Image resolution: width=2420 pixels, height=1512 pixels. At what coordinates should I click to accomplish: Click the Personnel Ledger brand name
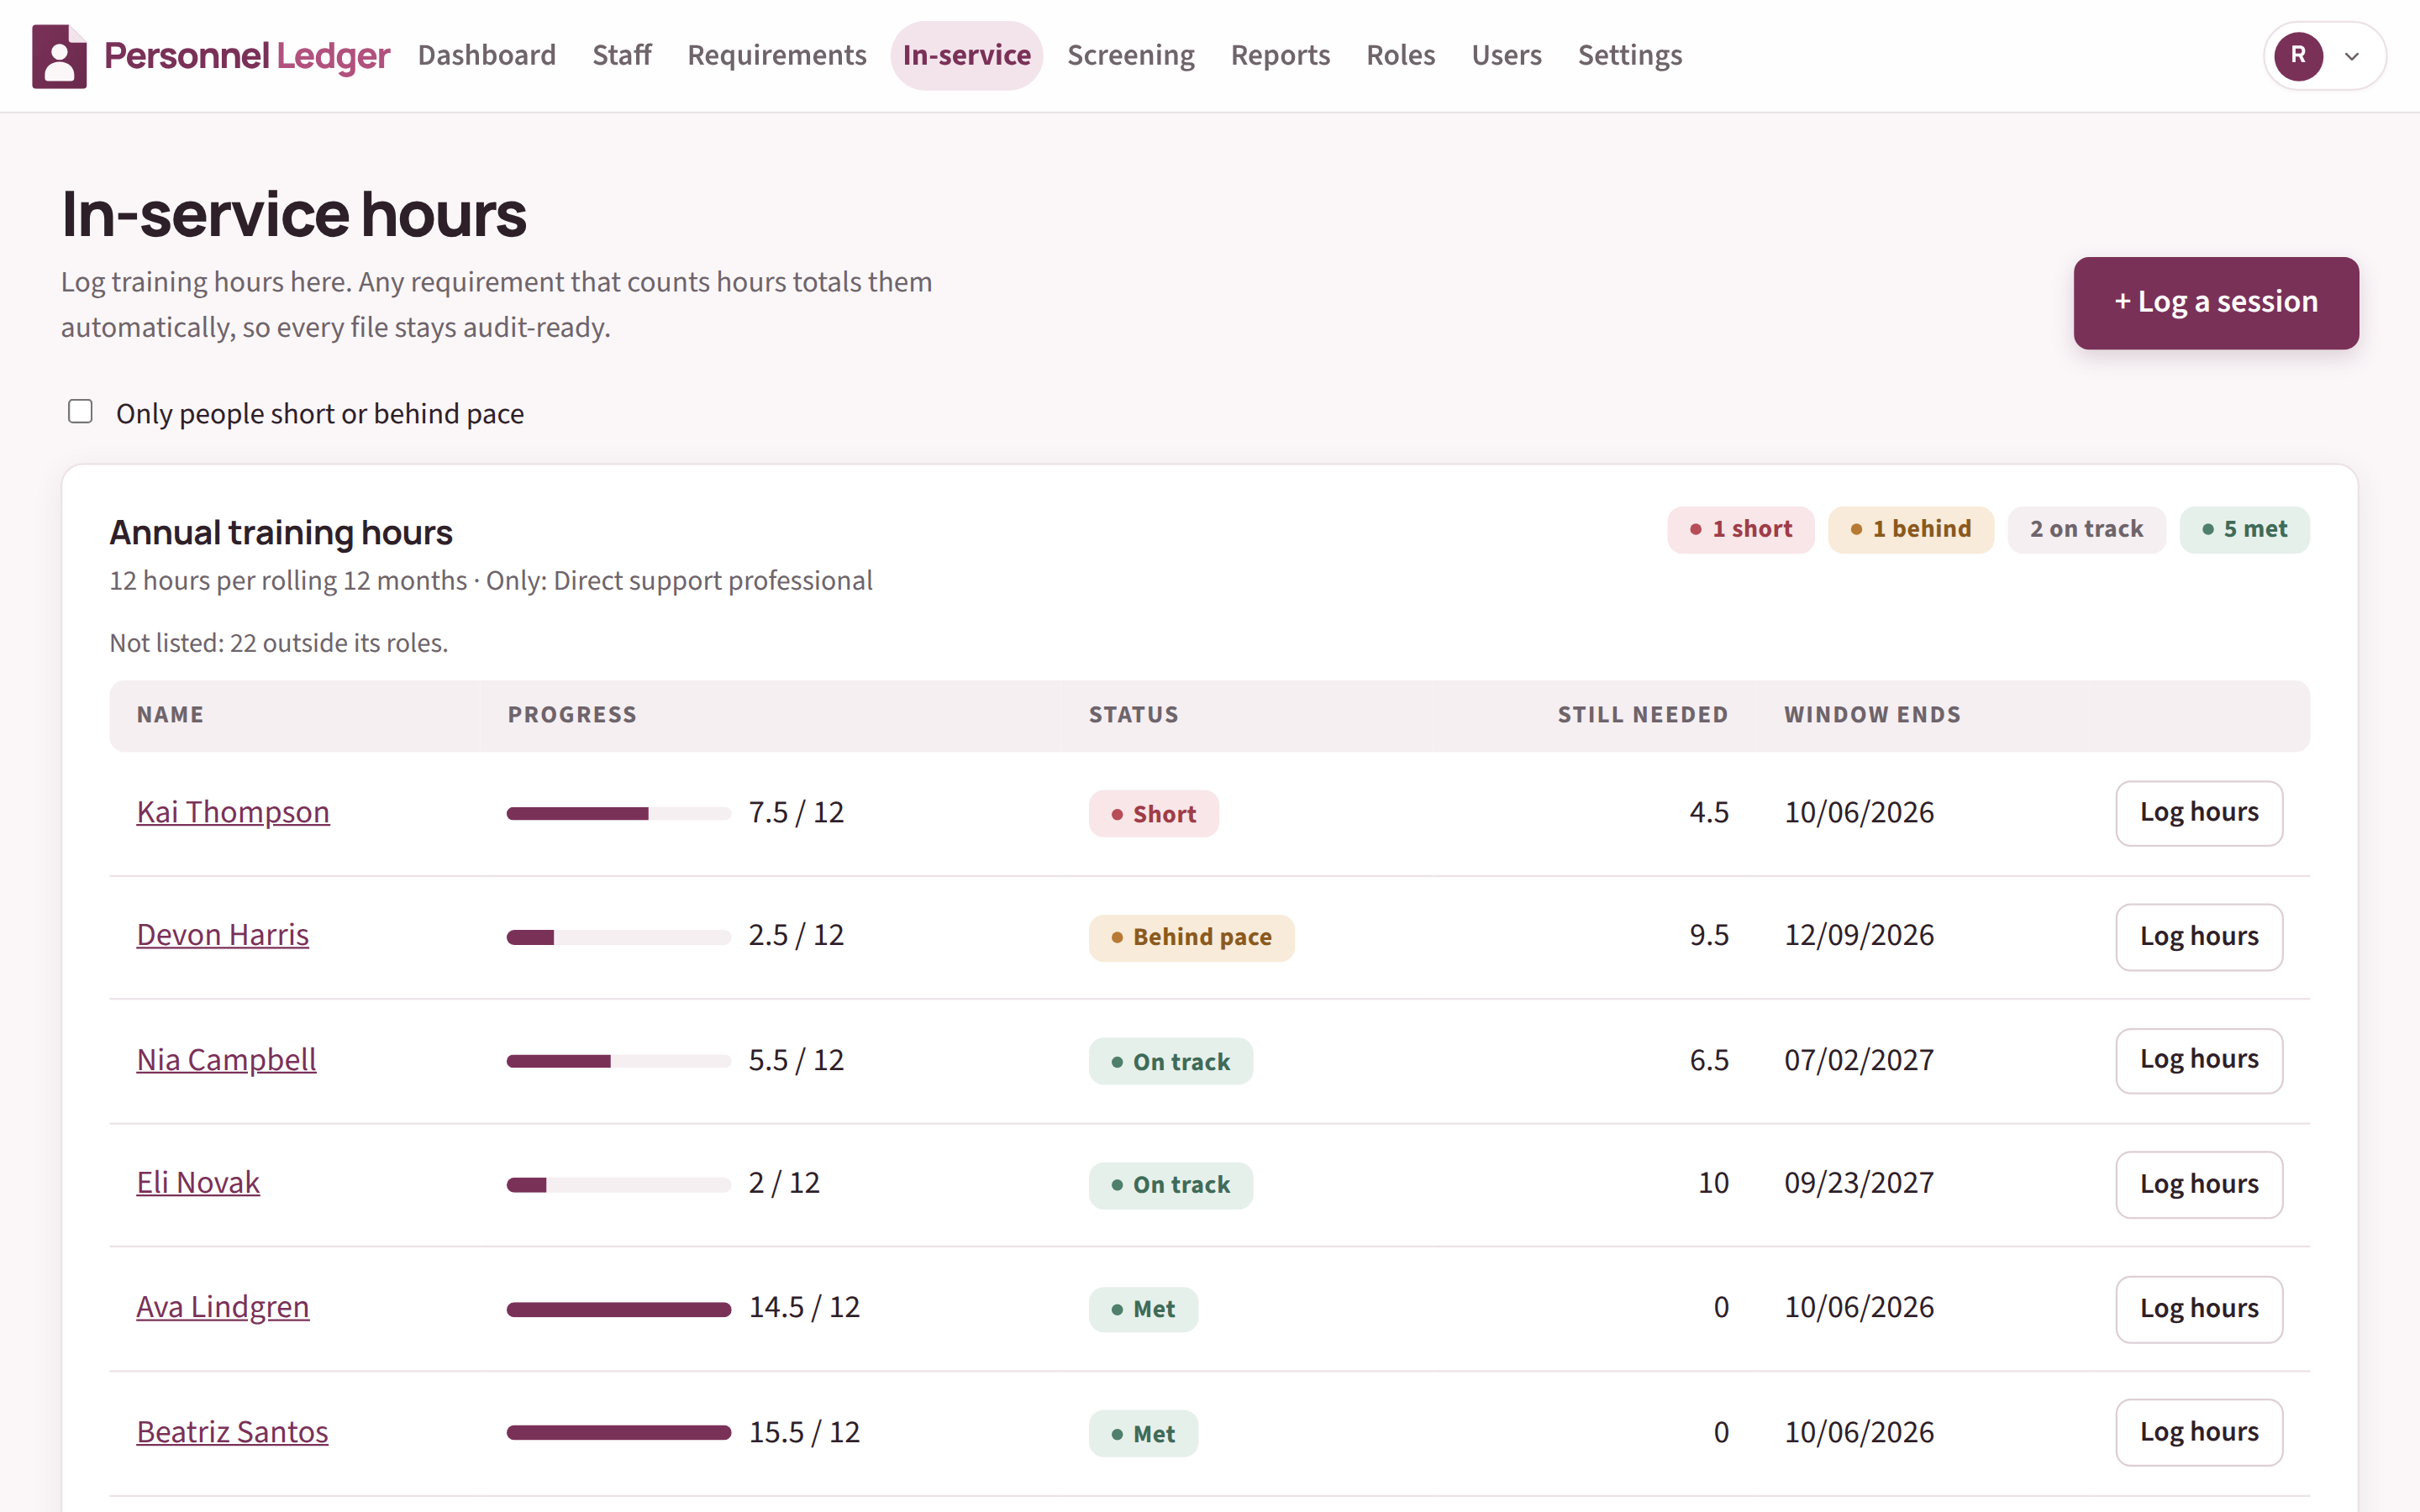point(247,56)
